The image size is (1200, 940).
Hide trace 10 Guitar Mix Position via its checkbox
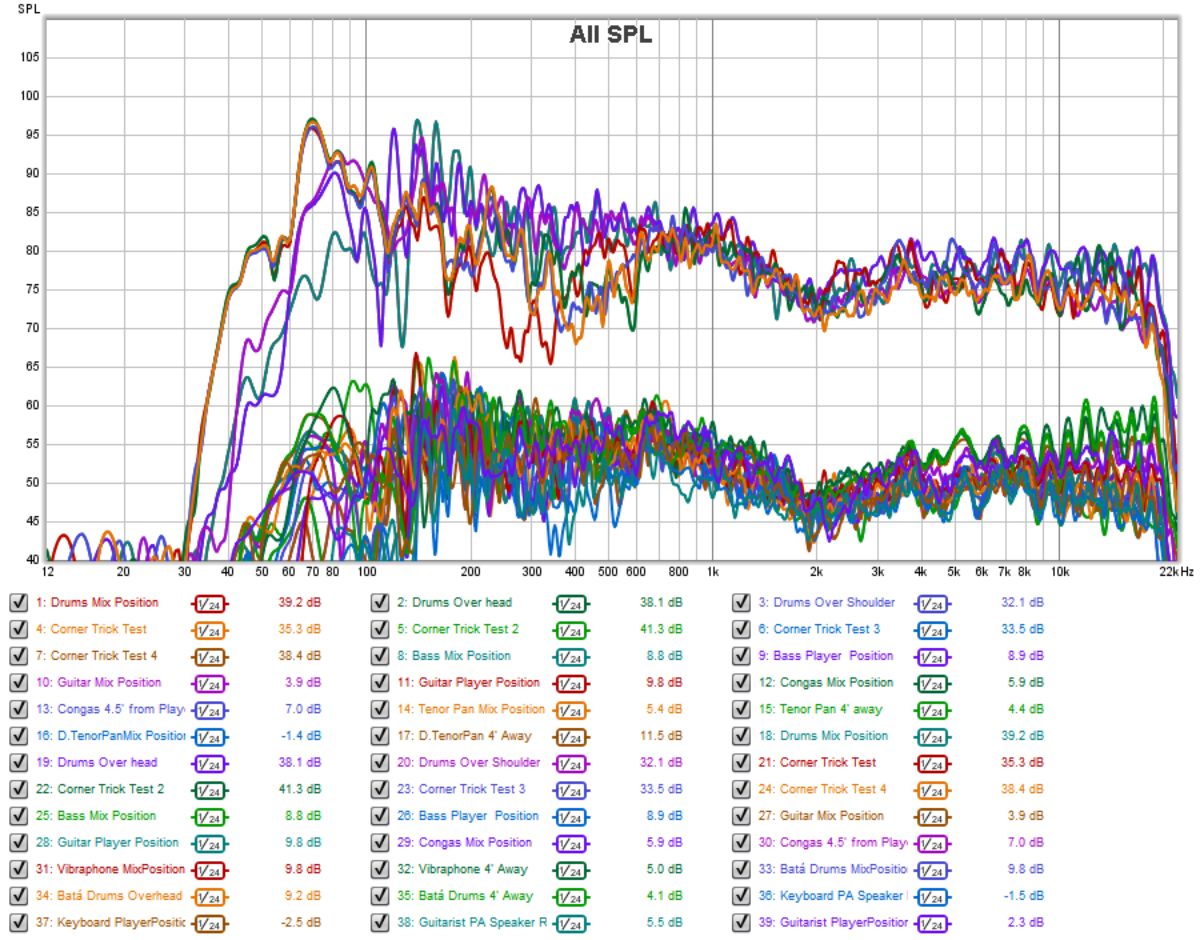[x=18, y=683]
